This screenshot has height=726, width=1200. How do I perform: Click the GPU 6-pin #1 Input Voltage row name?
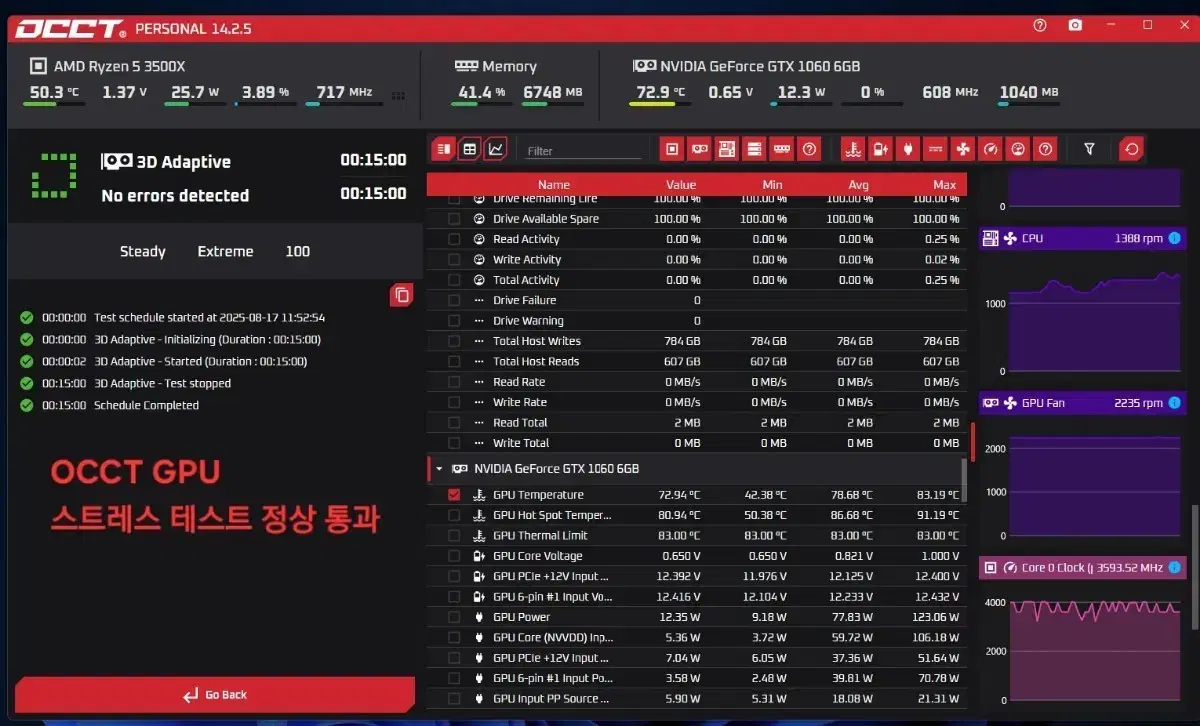pyautogui.click(x=552, y=597)
